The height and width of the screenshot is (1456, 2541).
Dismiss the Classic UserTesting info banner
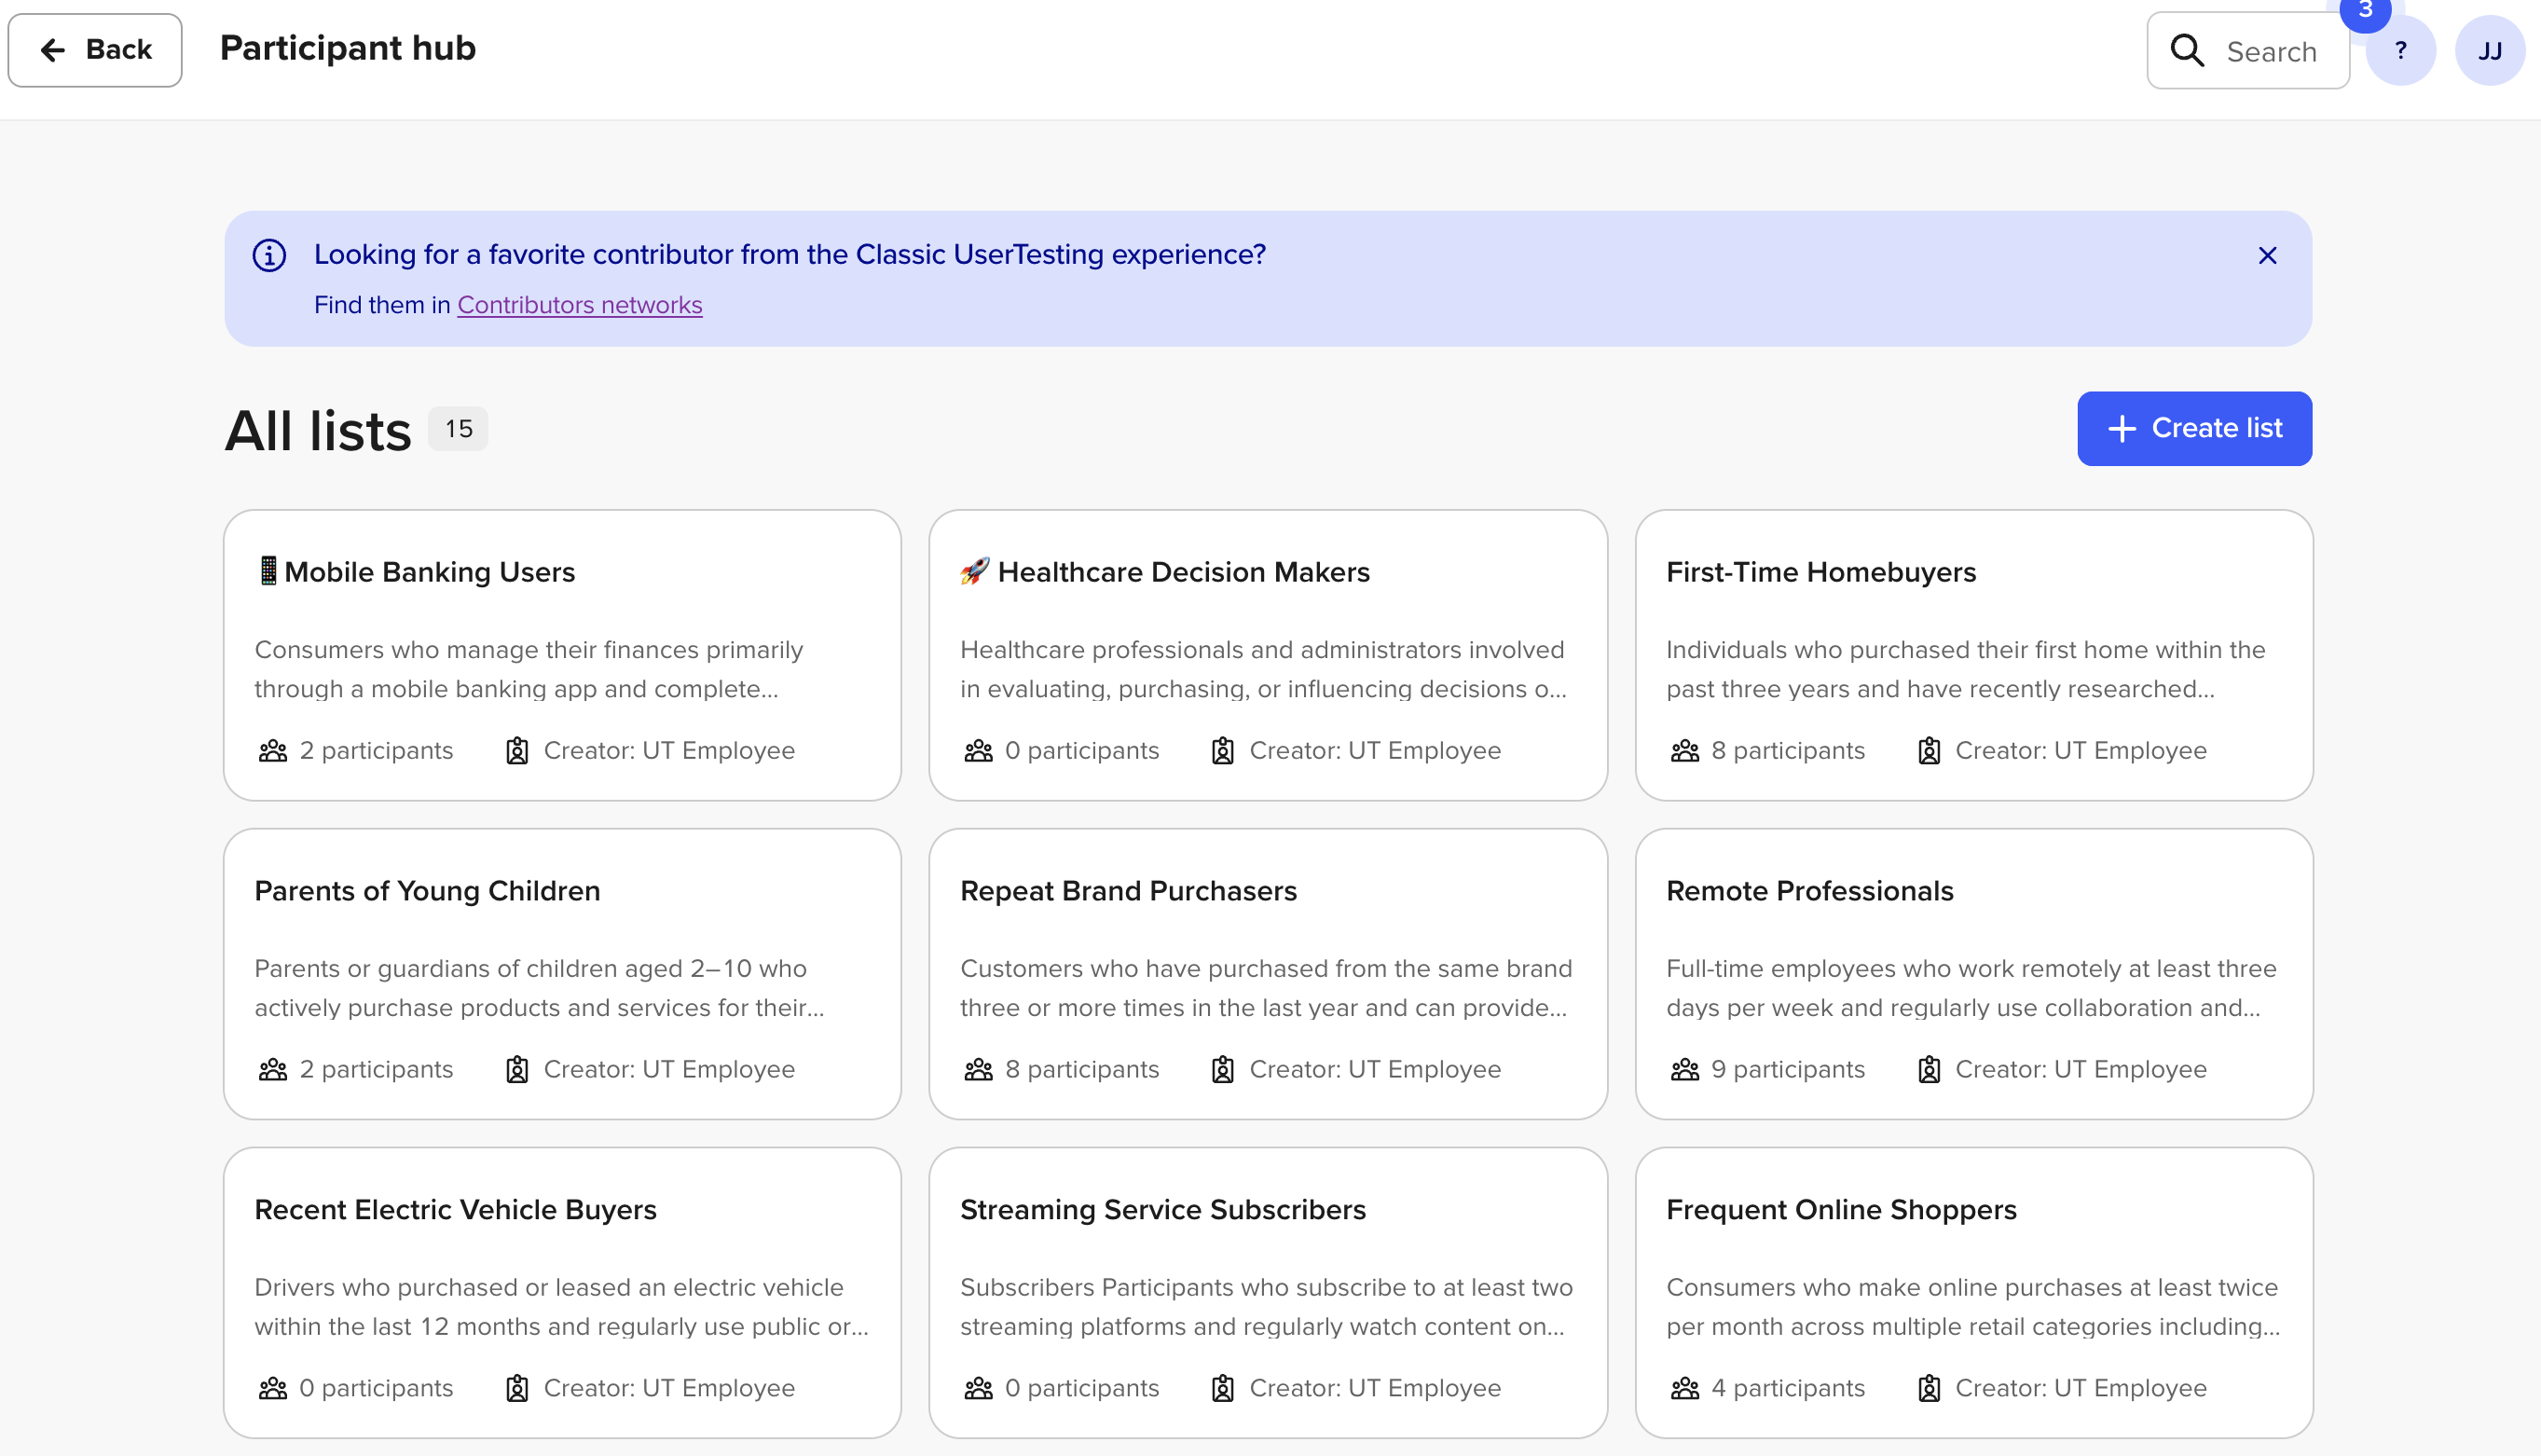(2267, 255)
